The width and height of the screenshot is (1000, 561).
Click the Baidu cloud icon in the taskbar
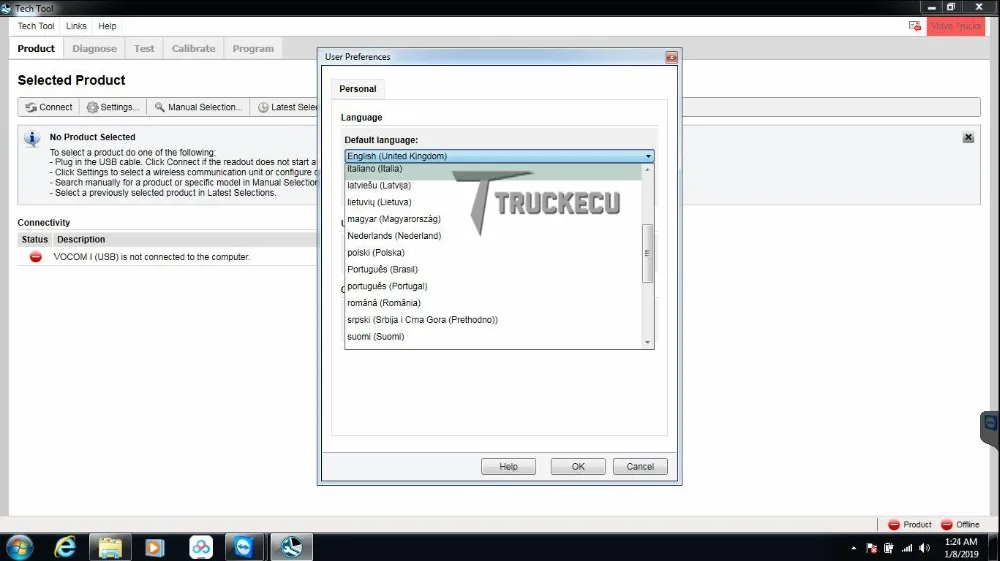pos(200,547)
